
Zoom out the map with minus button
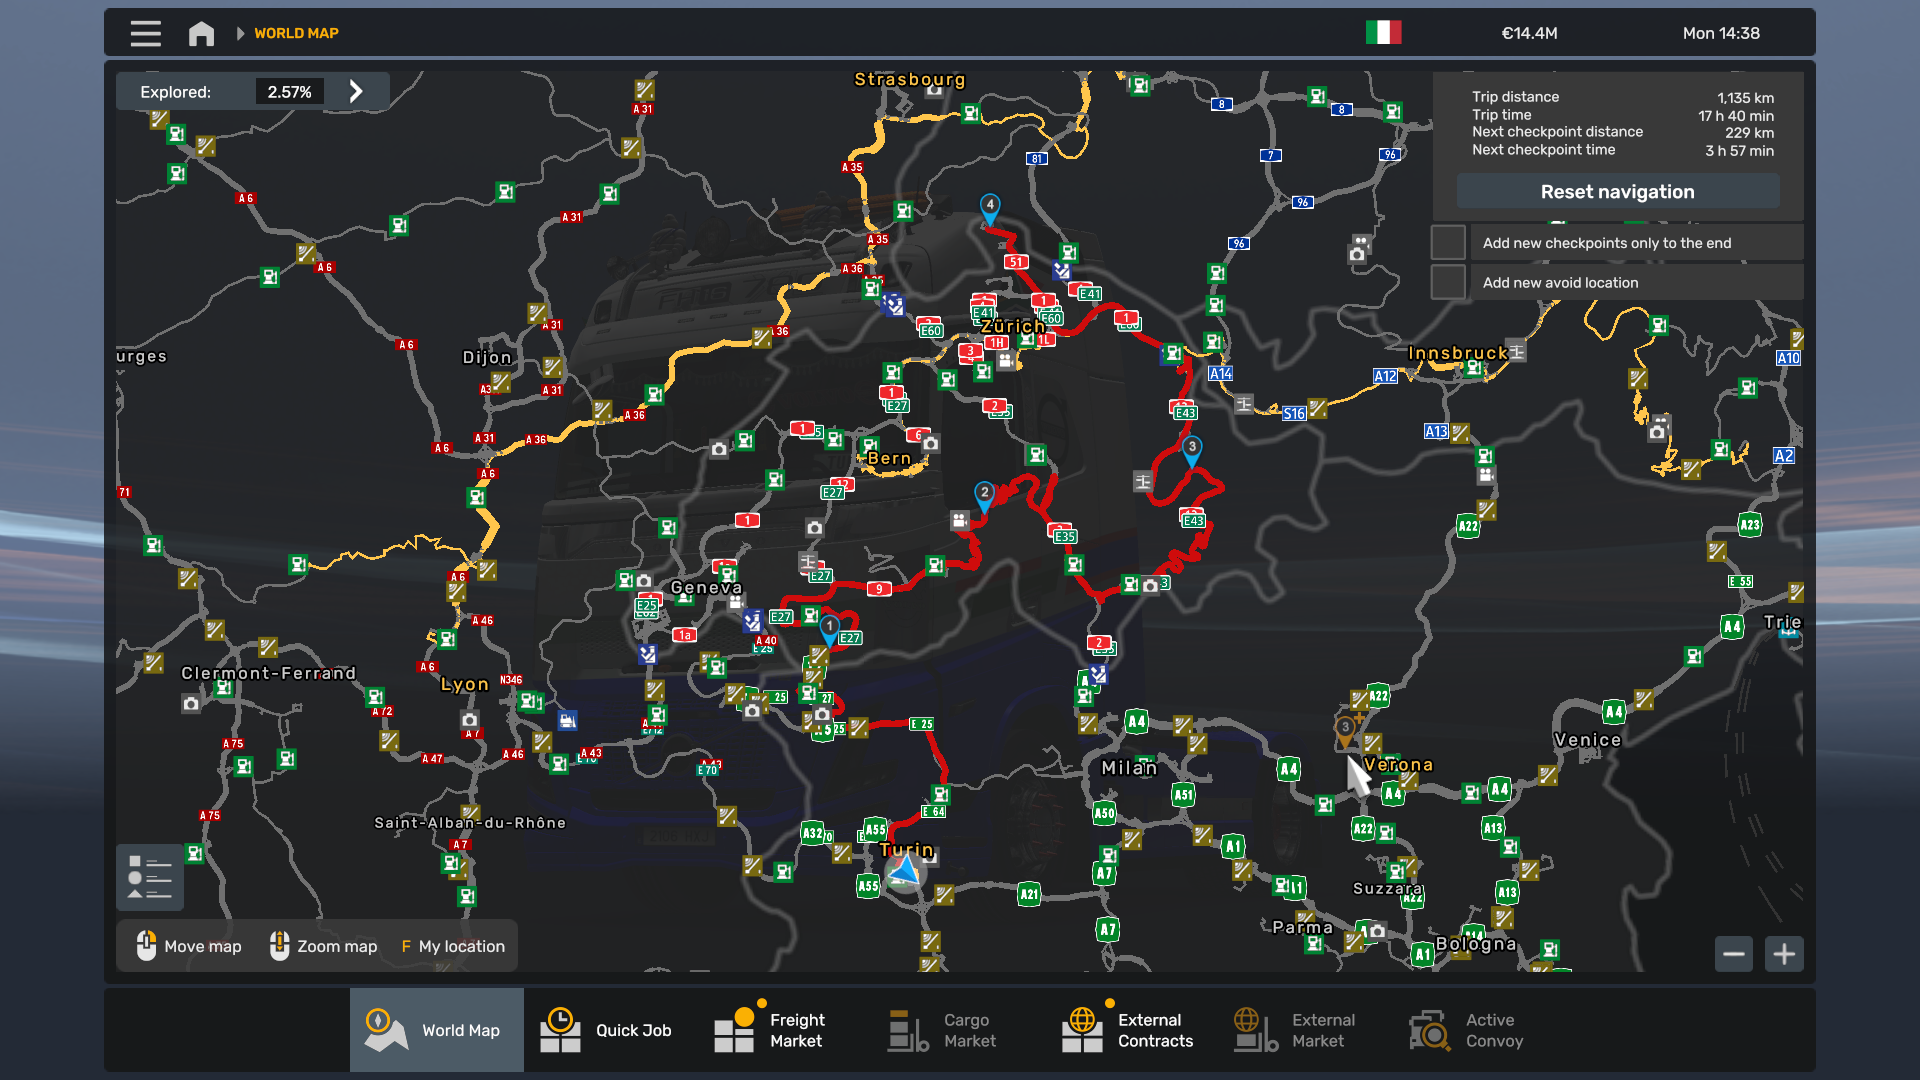click(1734, 954)
